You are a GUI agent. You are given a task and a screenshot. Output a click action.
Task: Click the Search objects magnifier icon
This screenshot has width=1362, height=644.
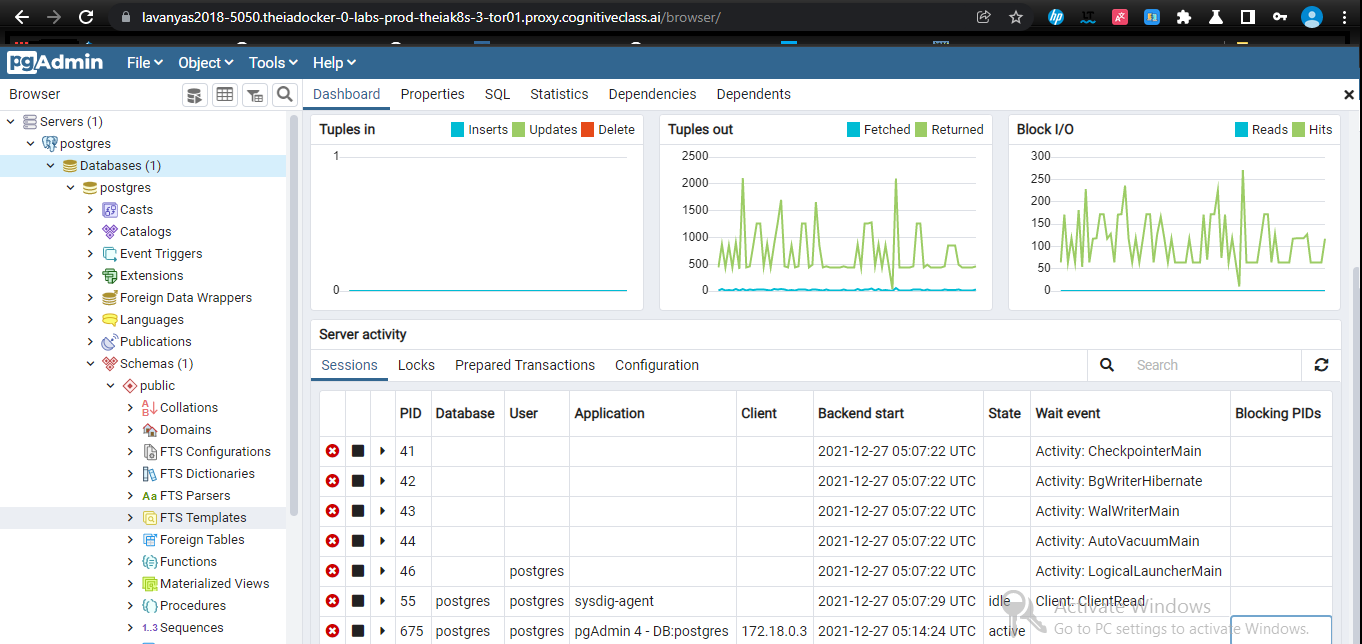click(x=284, y=93)
